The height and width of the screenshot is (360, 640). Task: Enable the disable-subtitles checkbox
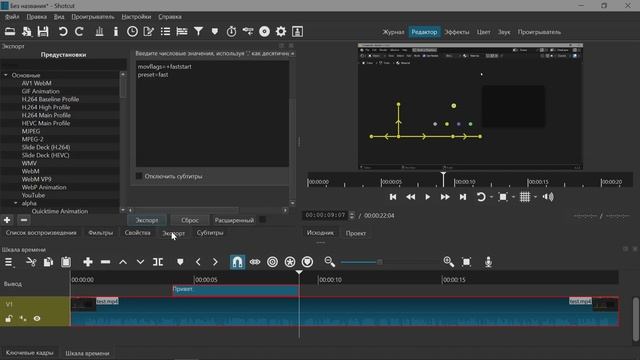tap(139, 176)
